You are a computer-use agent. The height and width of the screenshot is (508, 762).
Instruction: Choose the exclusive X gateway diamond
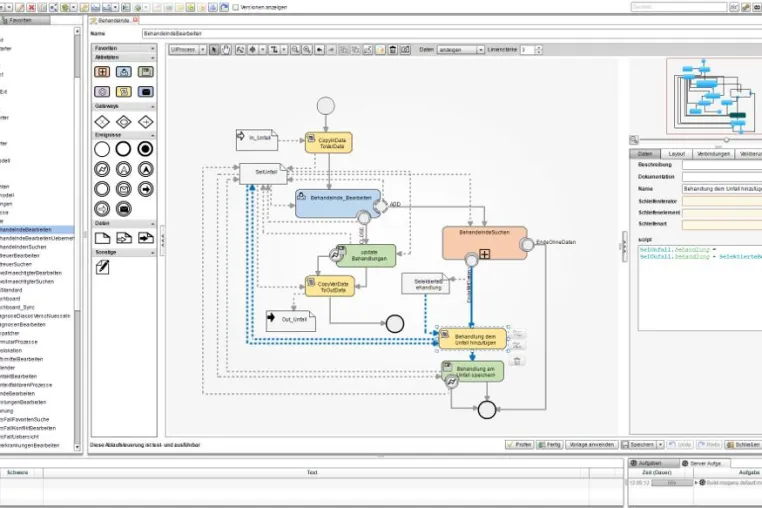coord(102,122)
